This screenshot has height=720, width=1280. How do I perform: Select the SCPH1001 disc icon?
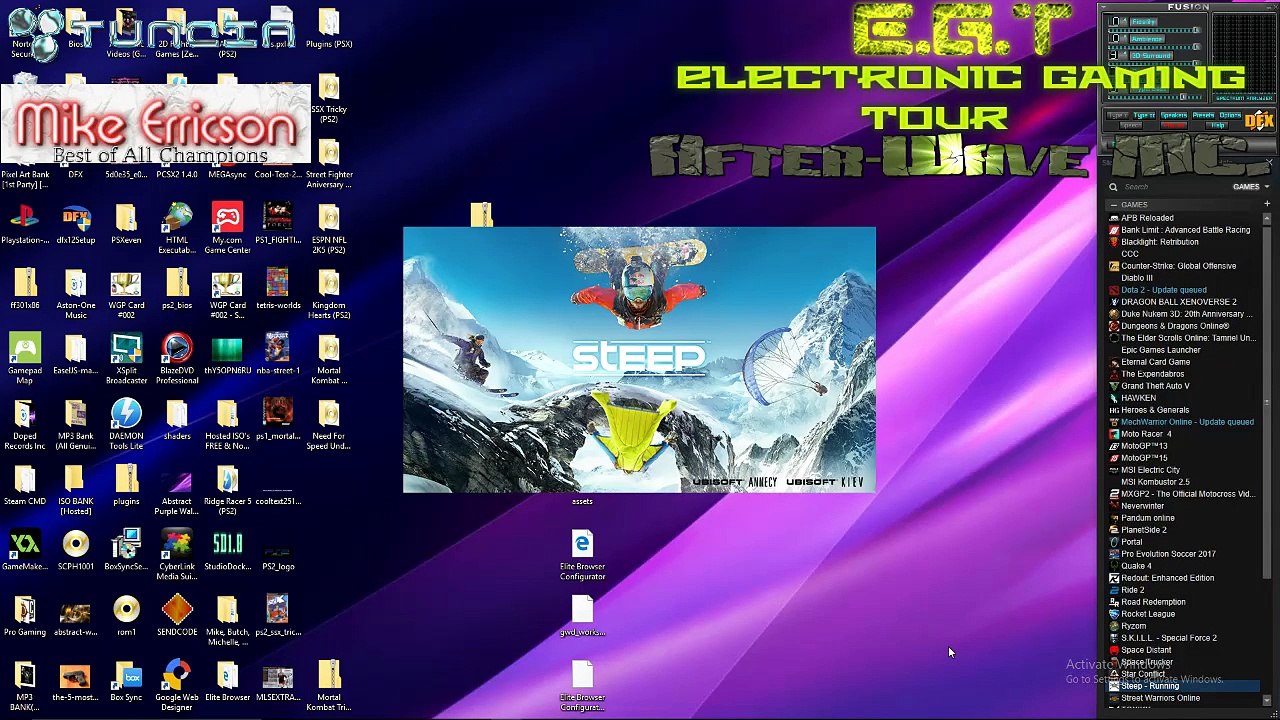pos(76,550)
